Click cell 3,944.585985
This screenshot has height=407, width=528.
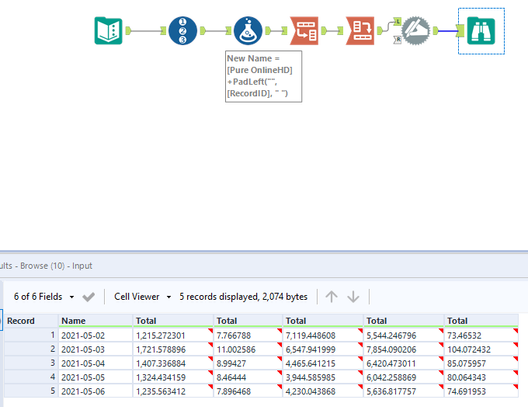tap(323, 377)
